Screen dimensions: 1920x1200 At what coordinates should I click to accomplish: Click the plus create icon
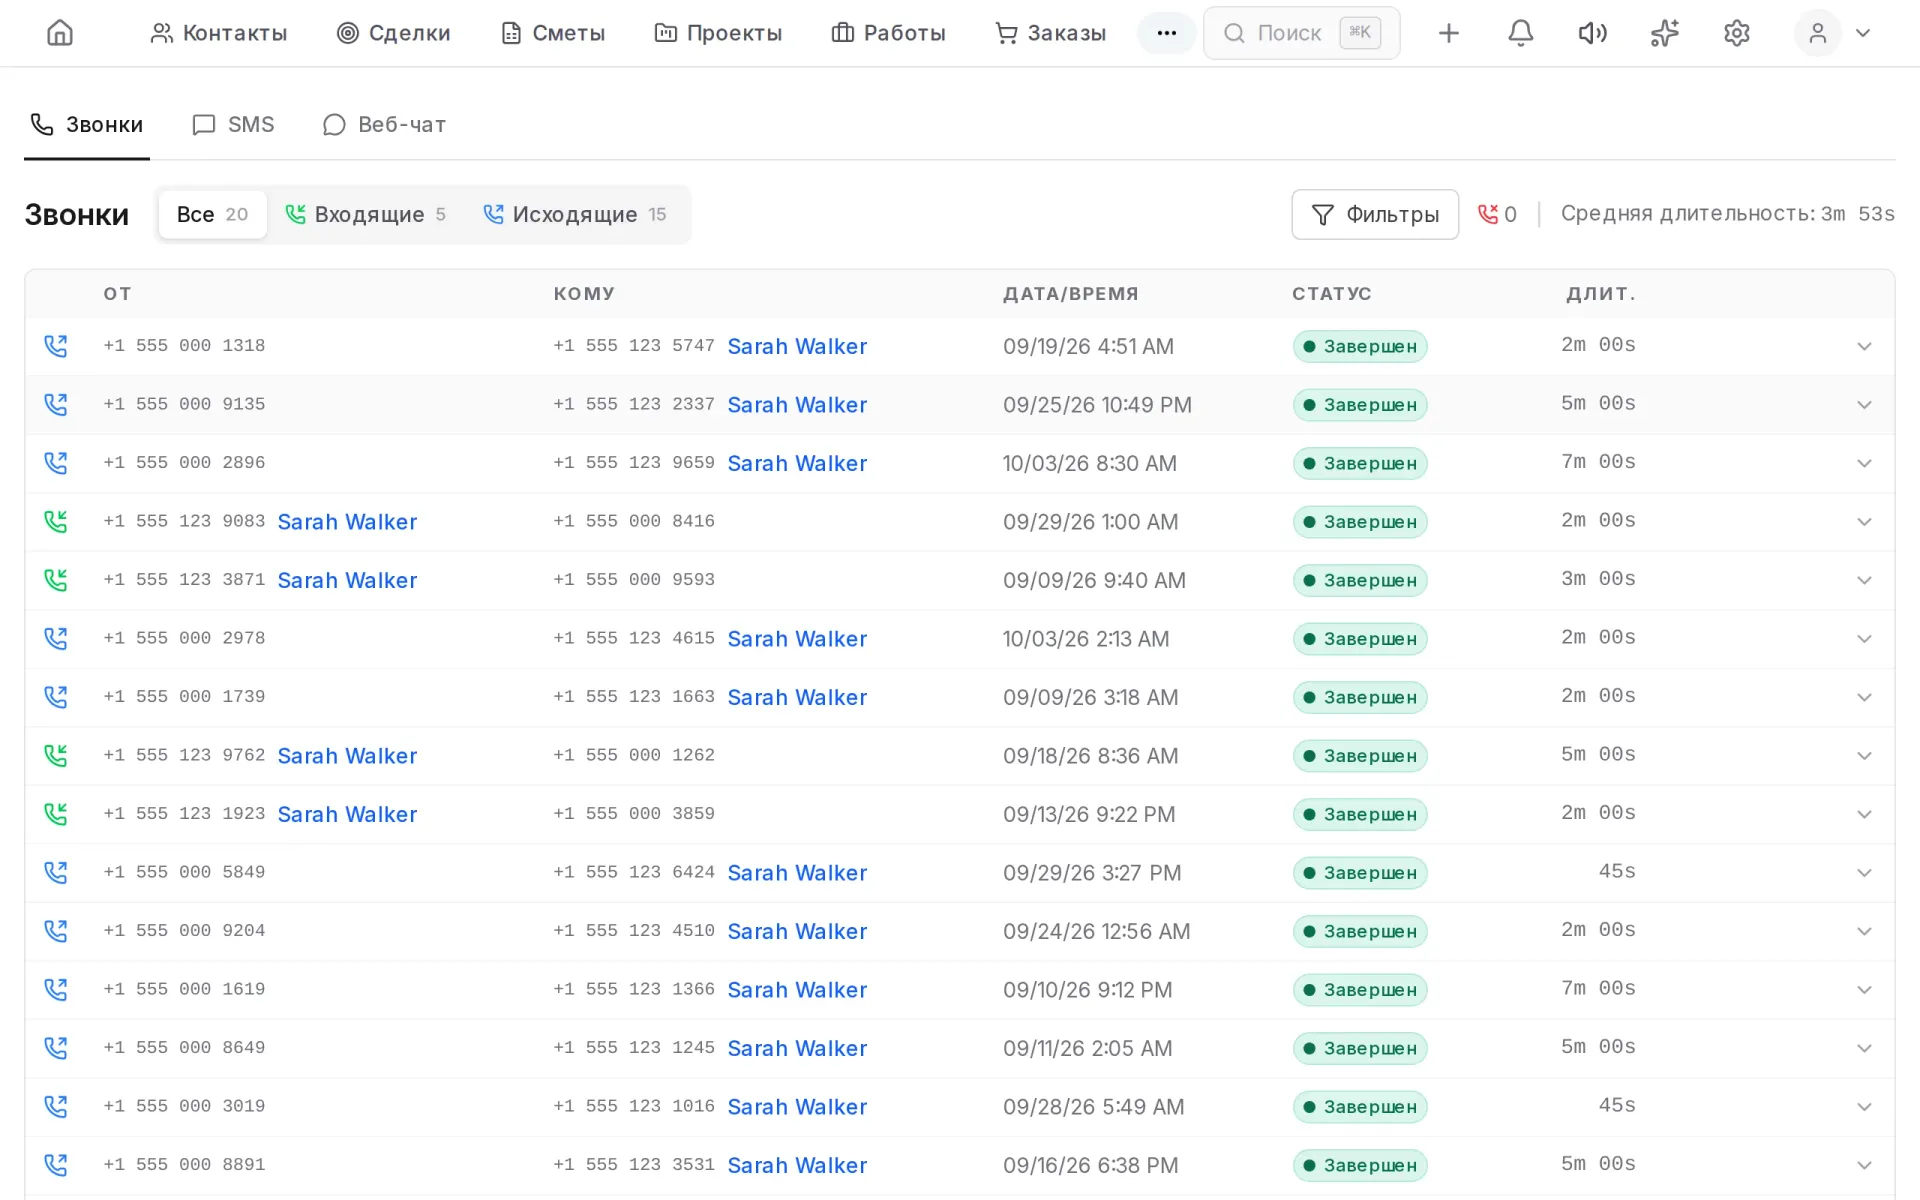click(1448, 33)
